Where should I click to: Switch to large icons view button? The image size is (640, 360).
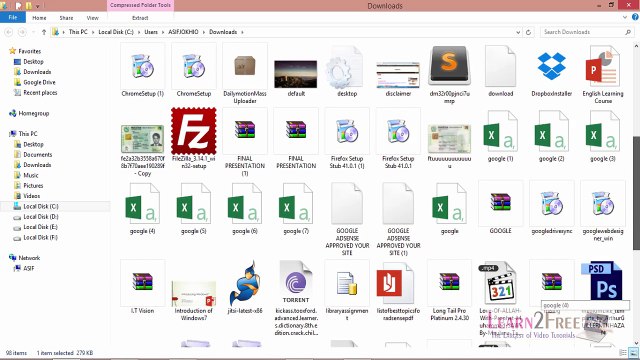(x=633, y=353)
